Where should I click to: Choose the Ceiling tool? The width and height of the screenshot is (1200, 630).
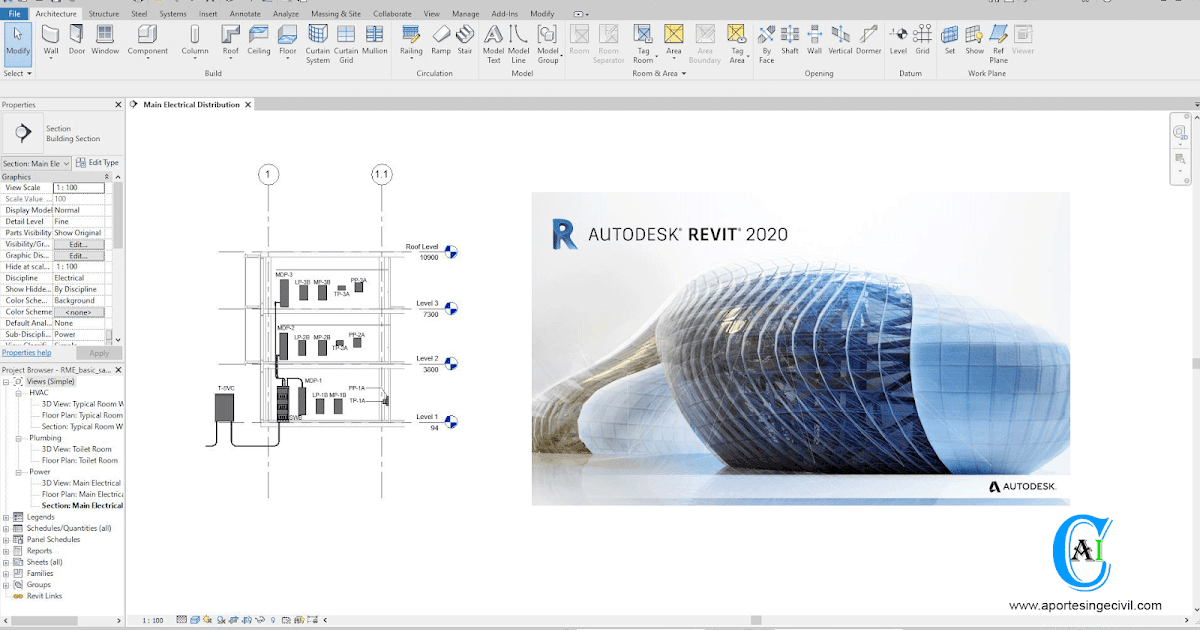pos(259,40)
